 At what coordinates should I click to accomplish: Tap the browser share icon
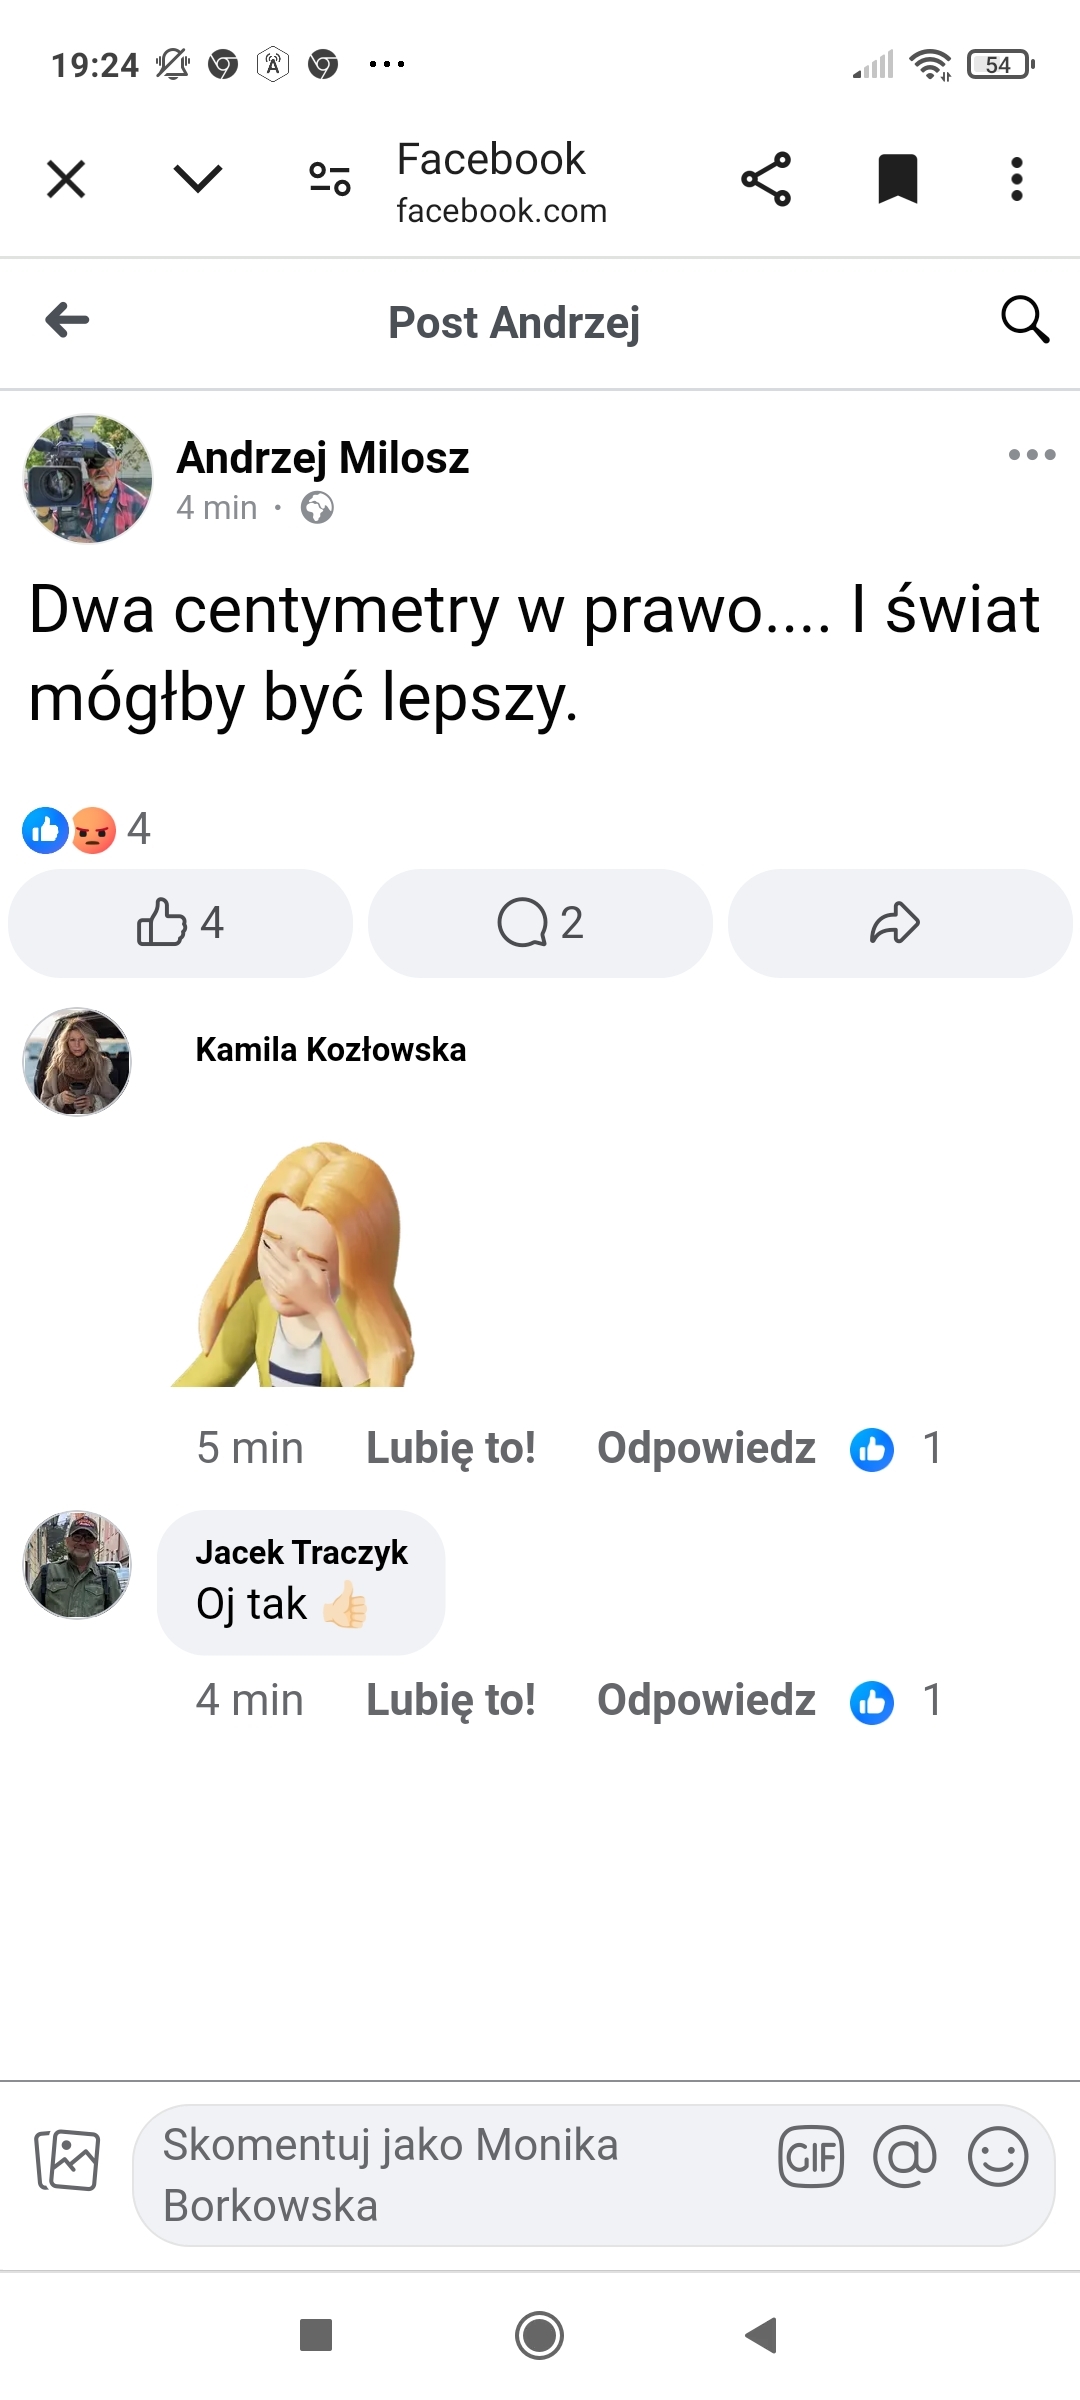766,180
